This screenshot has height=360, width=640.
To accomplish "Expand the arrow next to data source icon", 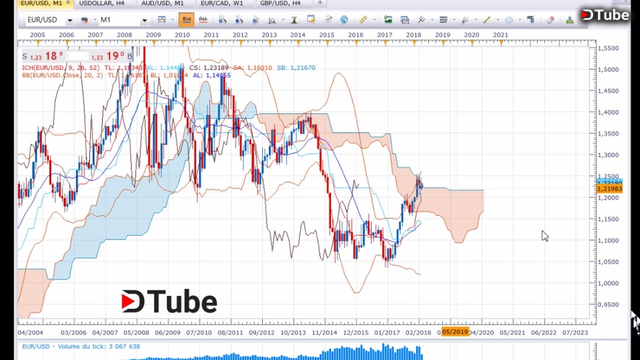I will click(x=95, y=20).
